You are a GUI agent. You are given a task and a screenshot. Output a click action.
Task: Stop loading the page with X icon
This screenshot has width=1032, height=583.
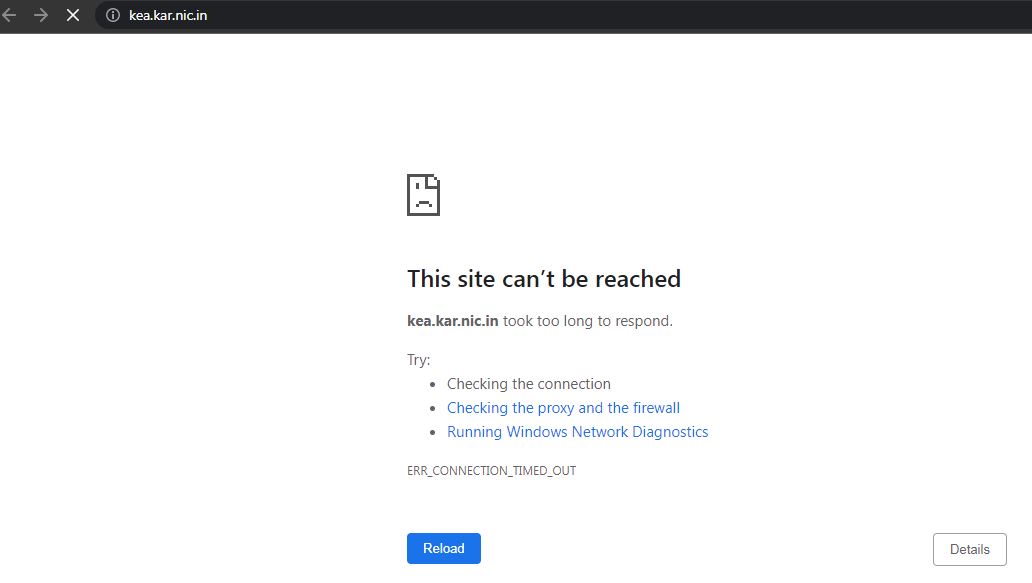coord(73,15)
